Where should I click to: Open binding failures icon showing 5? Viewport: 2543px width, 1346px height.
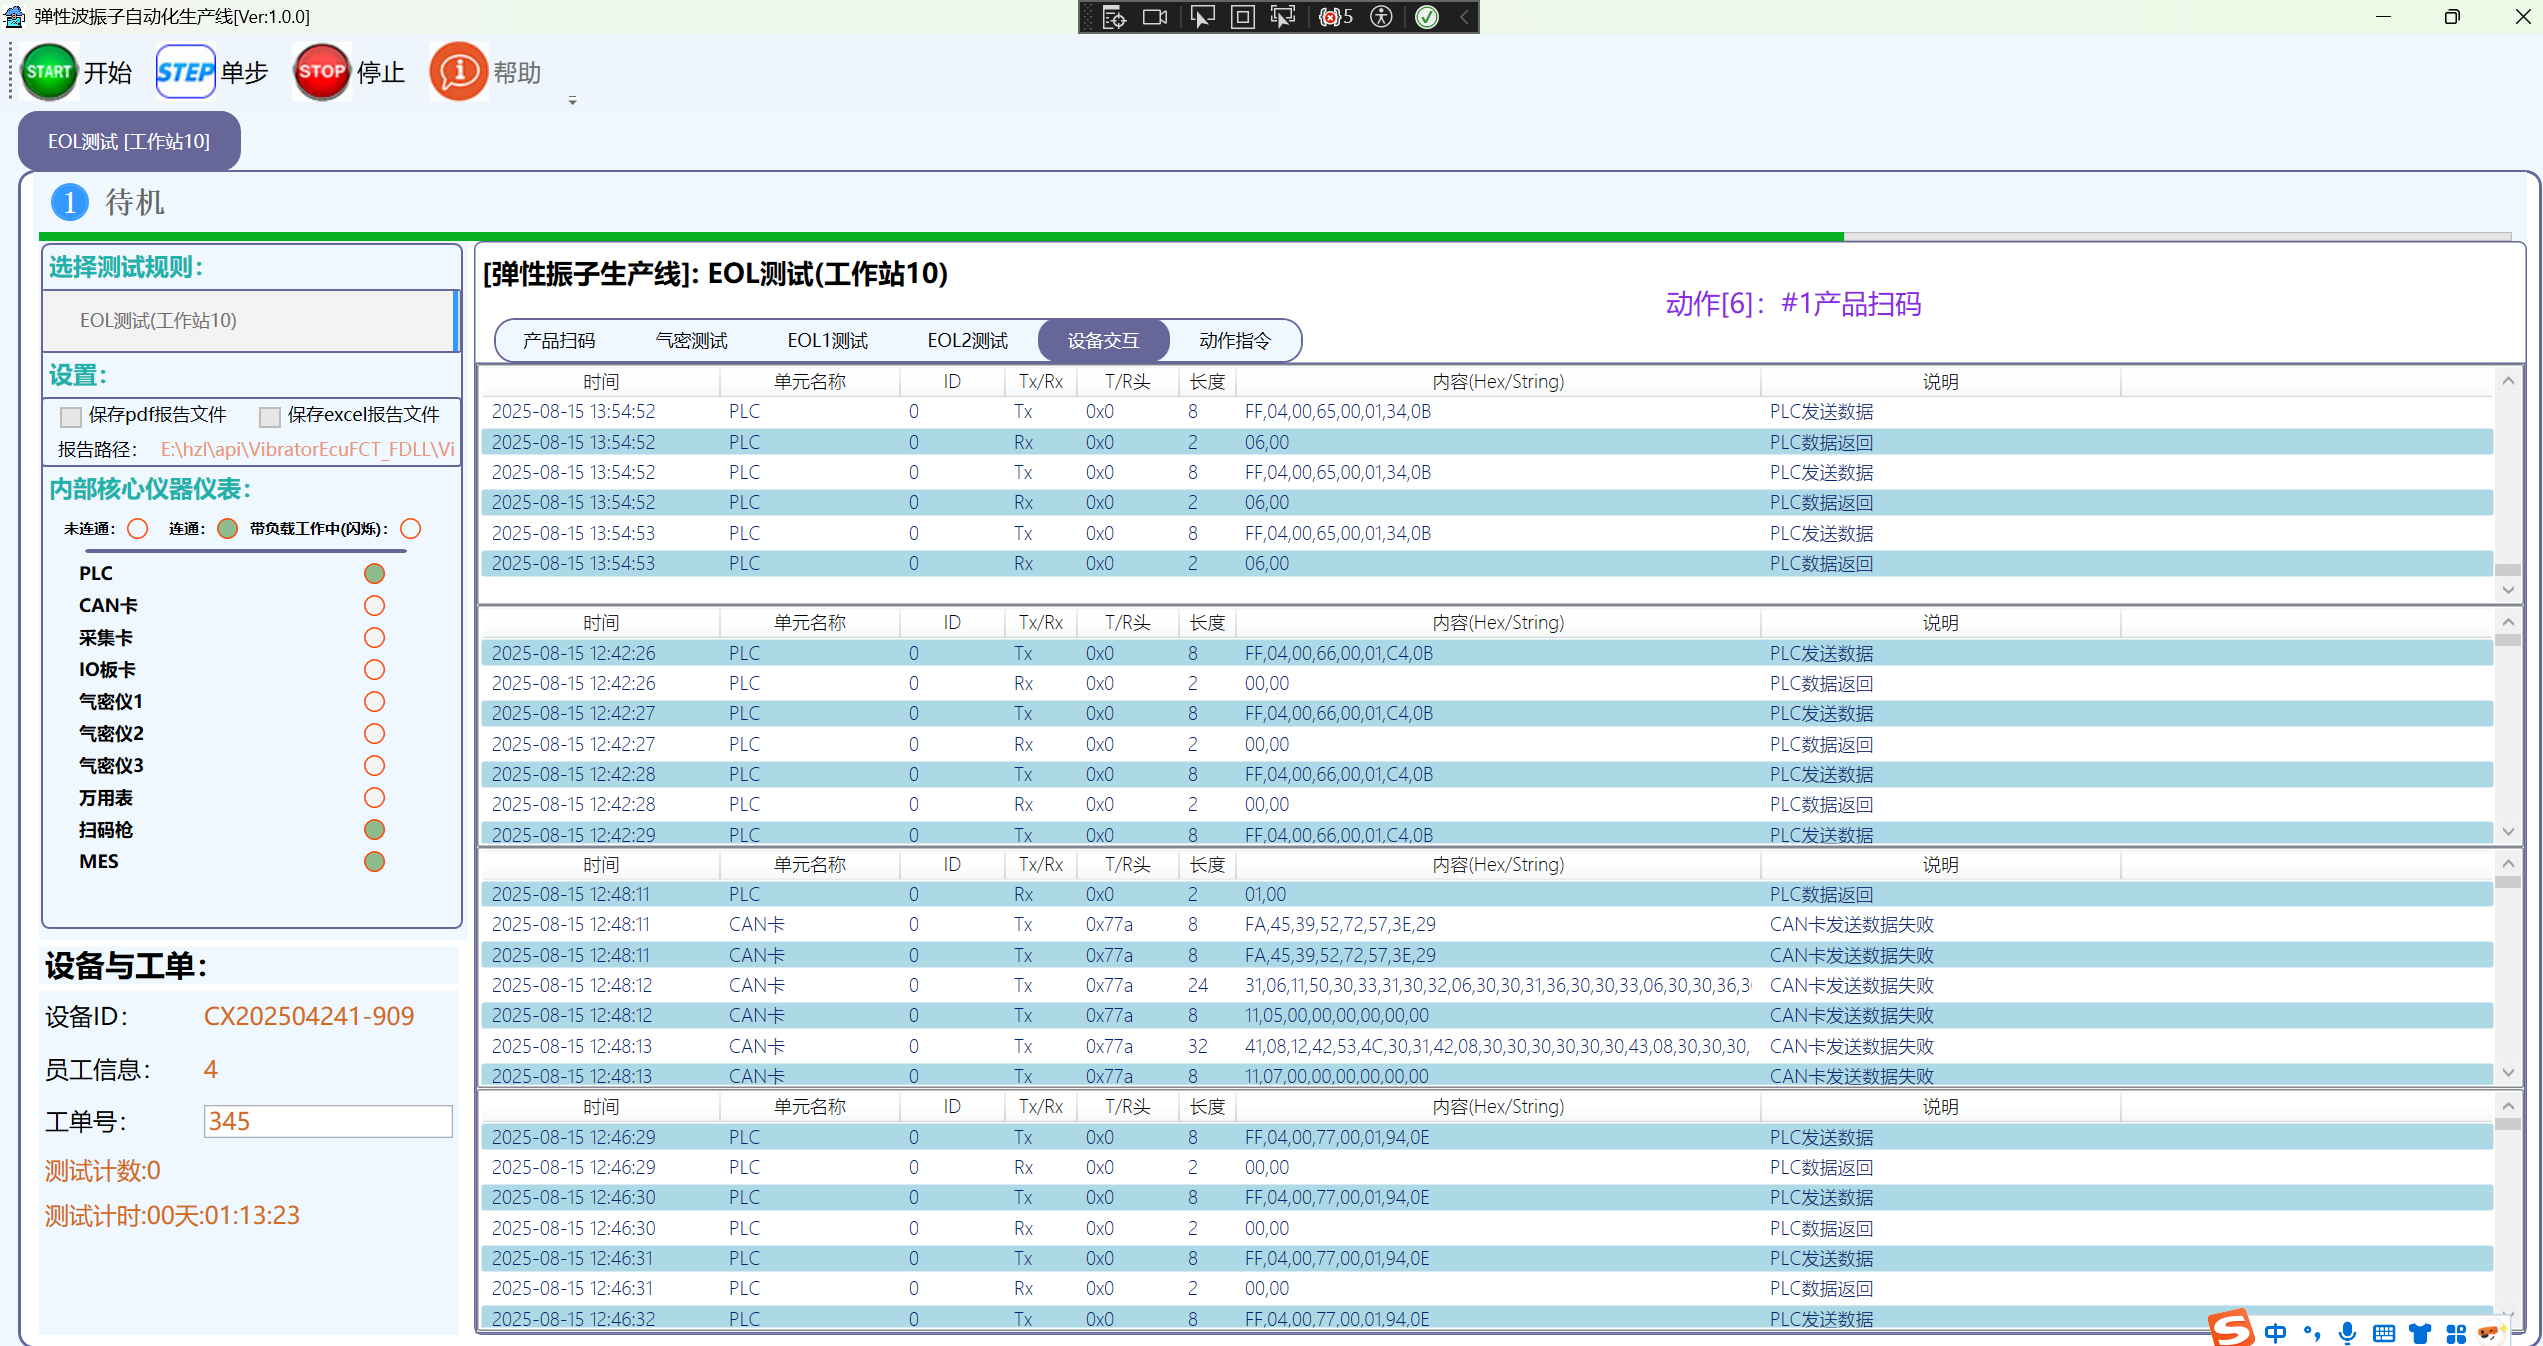click(1335, 17)
